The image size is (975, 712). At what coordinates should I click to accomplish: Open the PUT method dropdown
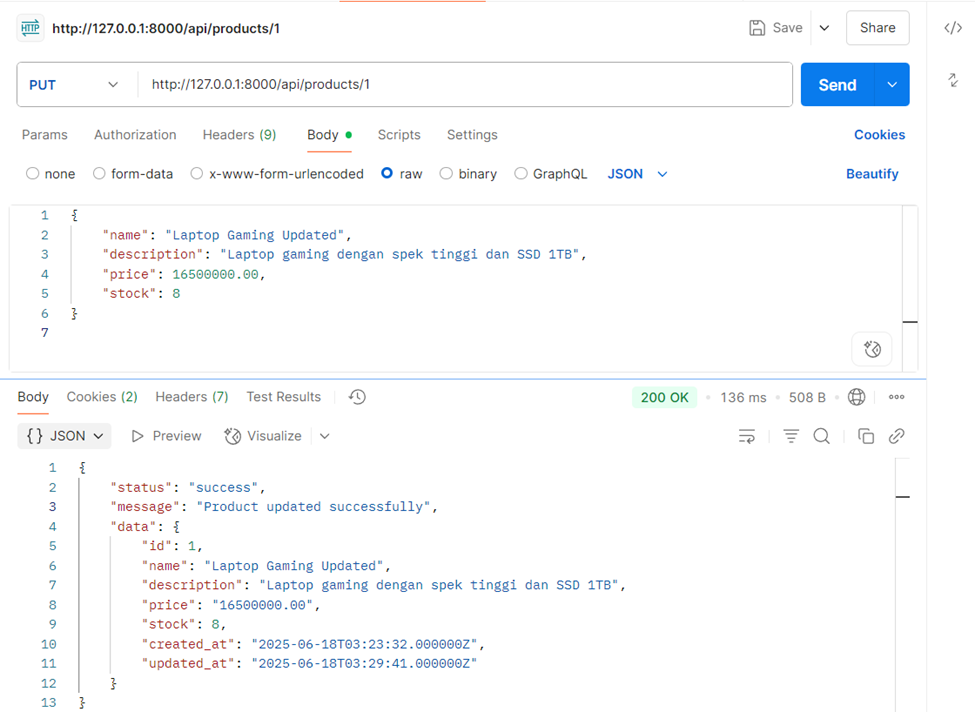[x=75, y=85]
